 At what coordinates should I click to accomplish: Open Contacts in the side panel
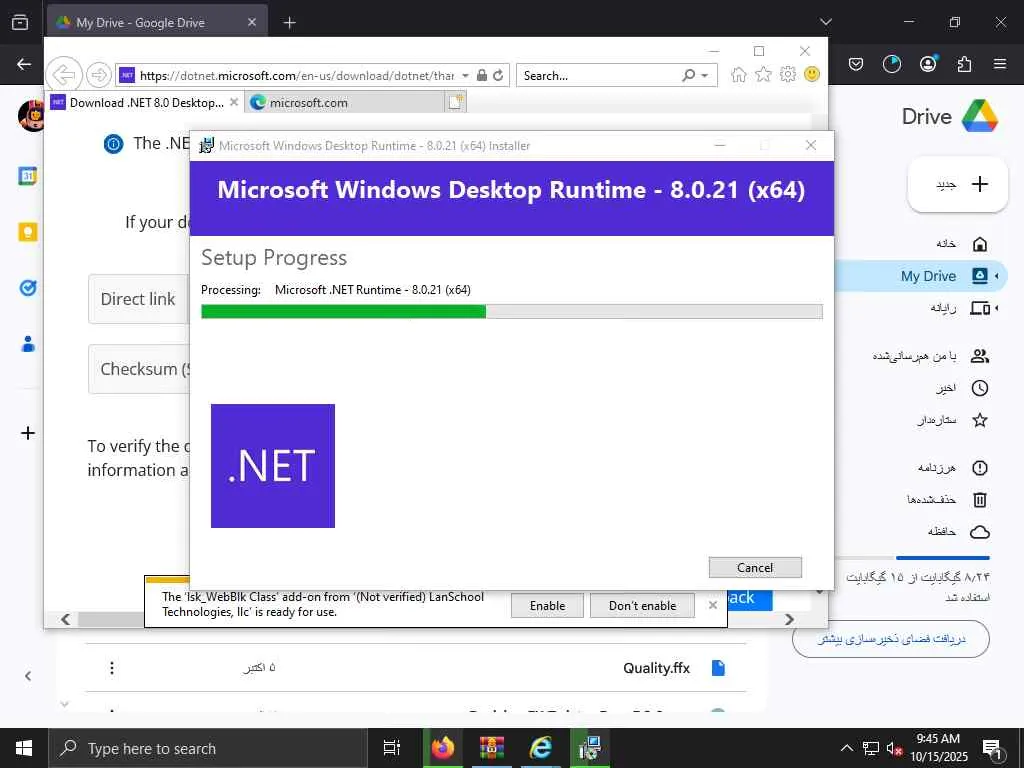27,344
